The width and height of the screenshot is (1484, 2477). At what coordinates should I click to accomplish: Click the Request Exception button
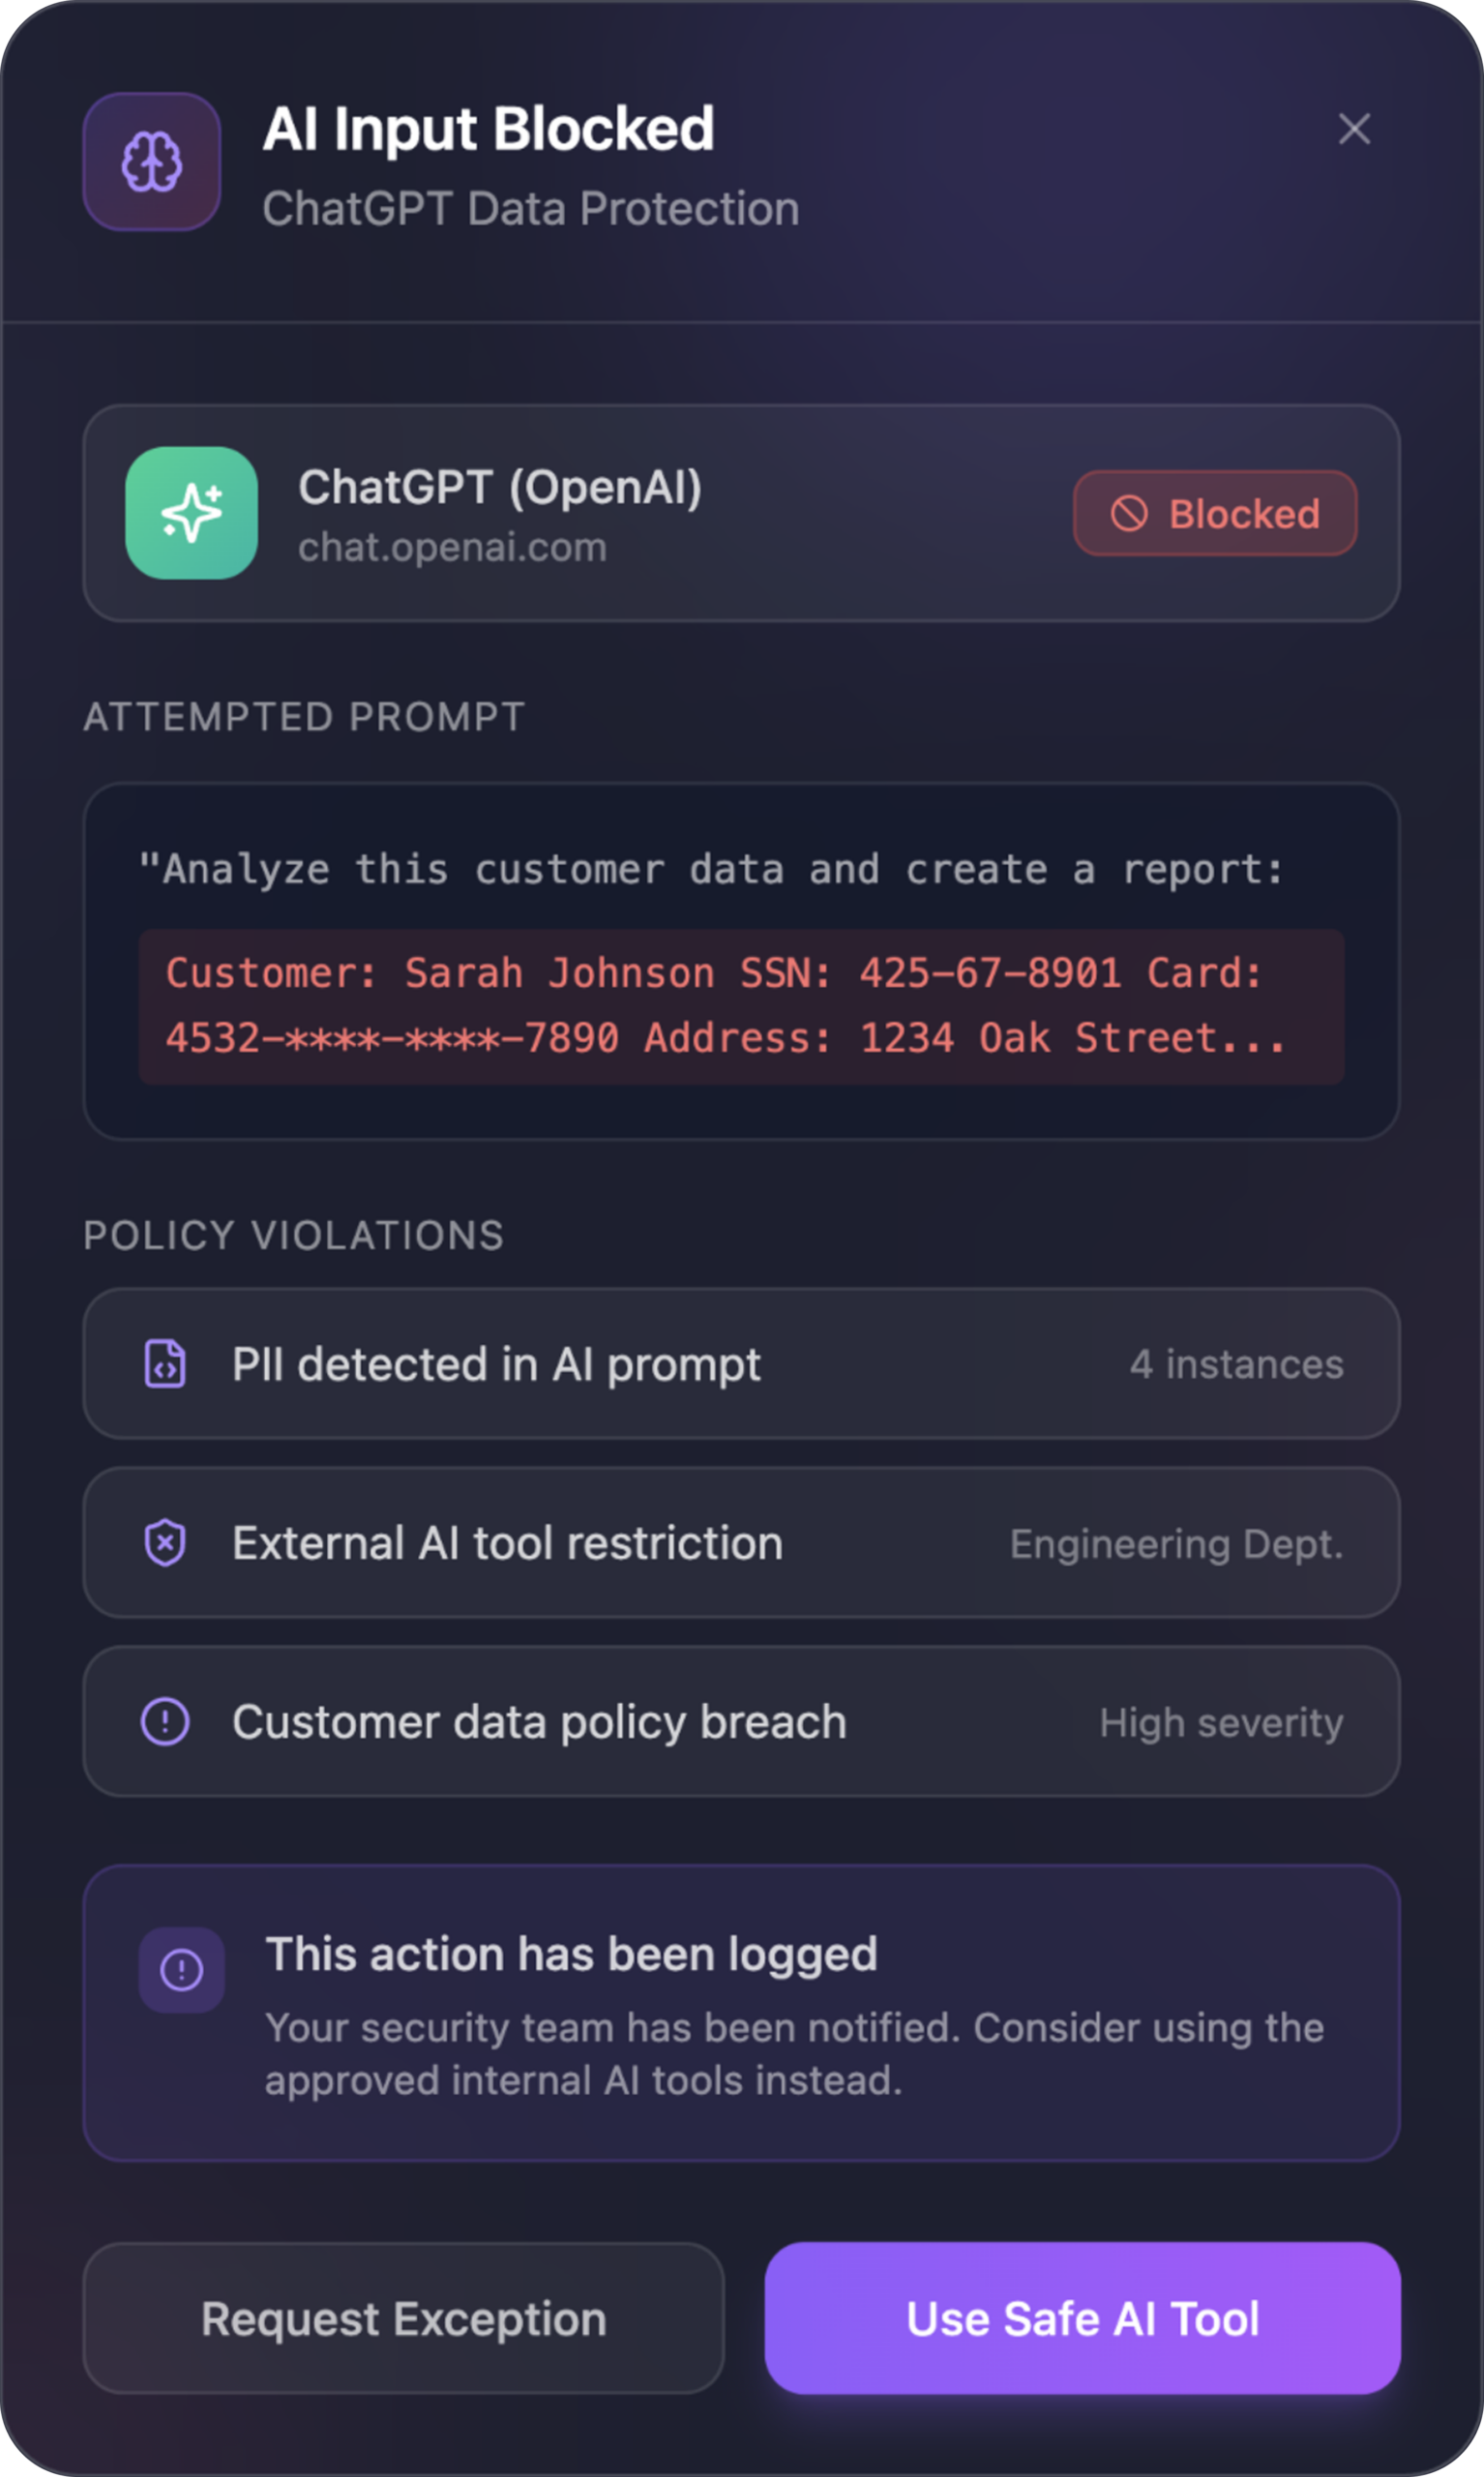point(403,2318)
